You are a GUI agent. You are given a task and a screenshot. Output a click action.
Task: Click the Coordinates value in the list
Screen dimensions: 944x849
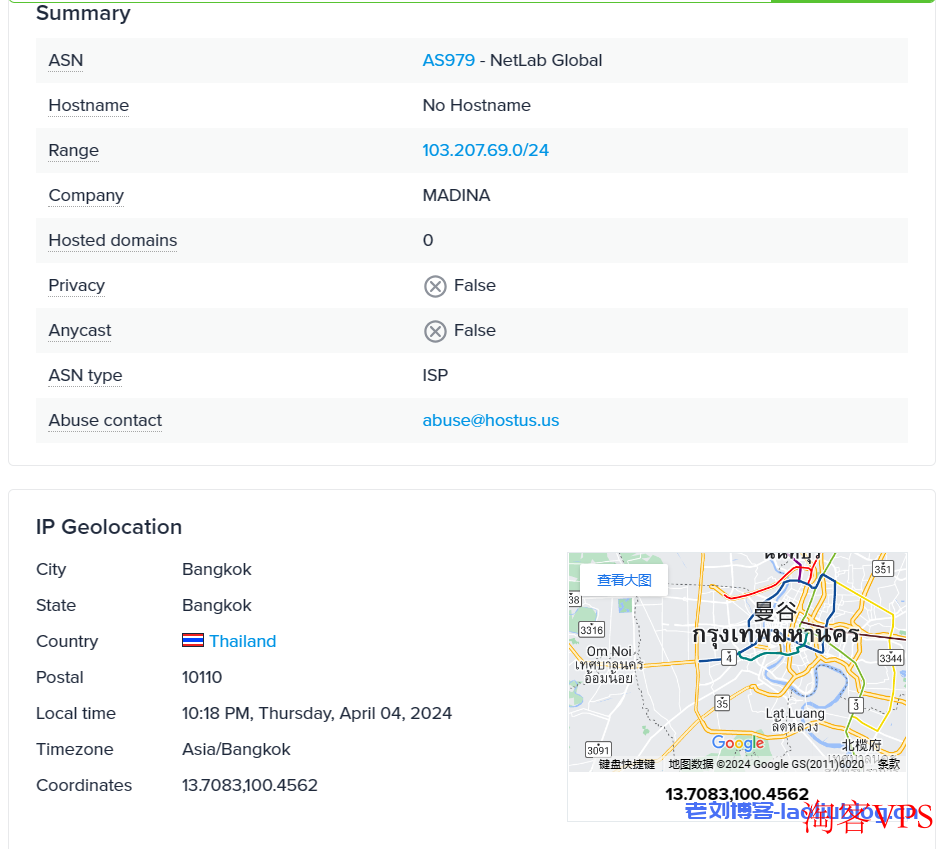pyautogui.click(x=249, y=785)
